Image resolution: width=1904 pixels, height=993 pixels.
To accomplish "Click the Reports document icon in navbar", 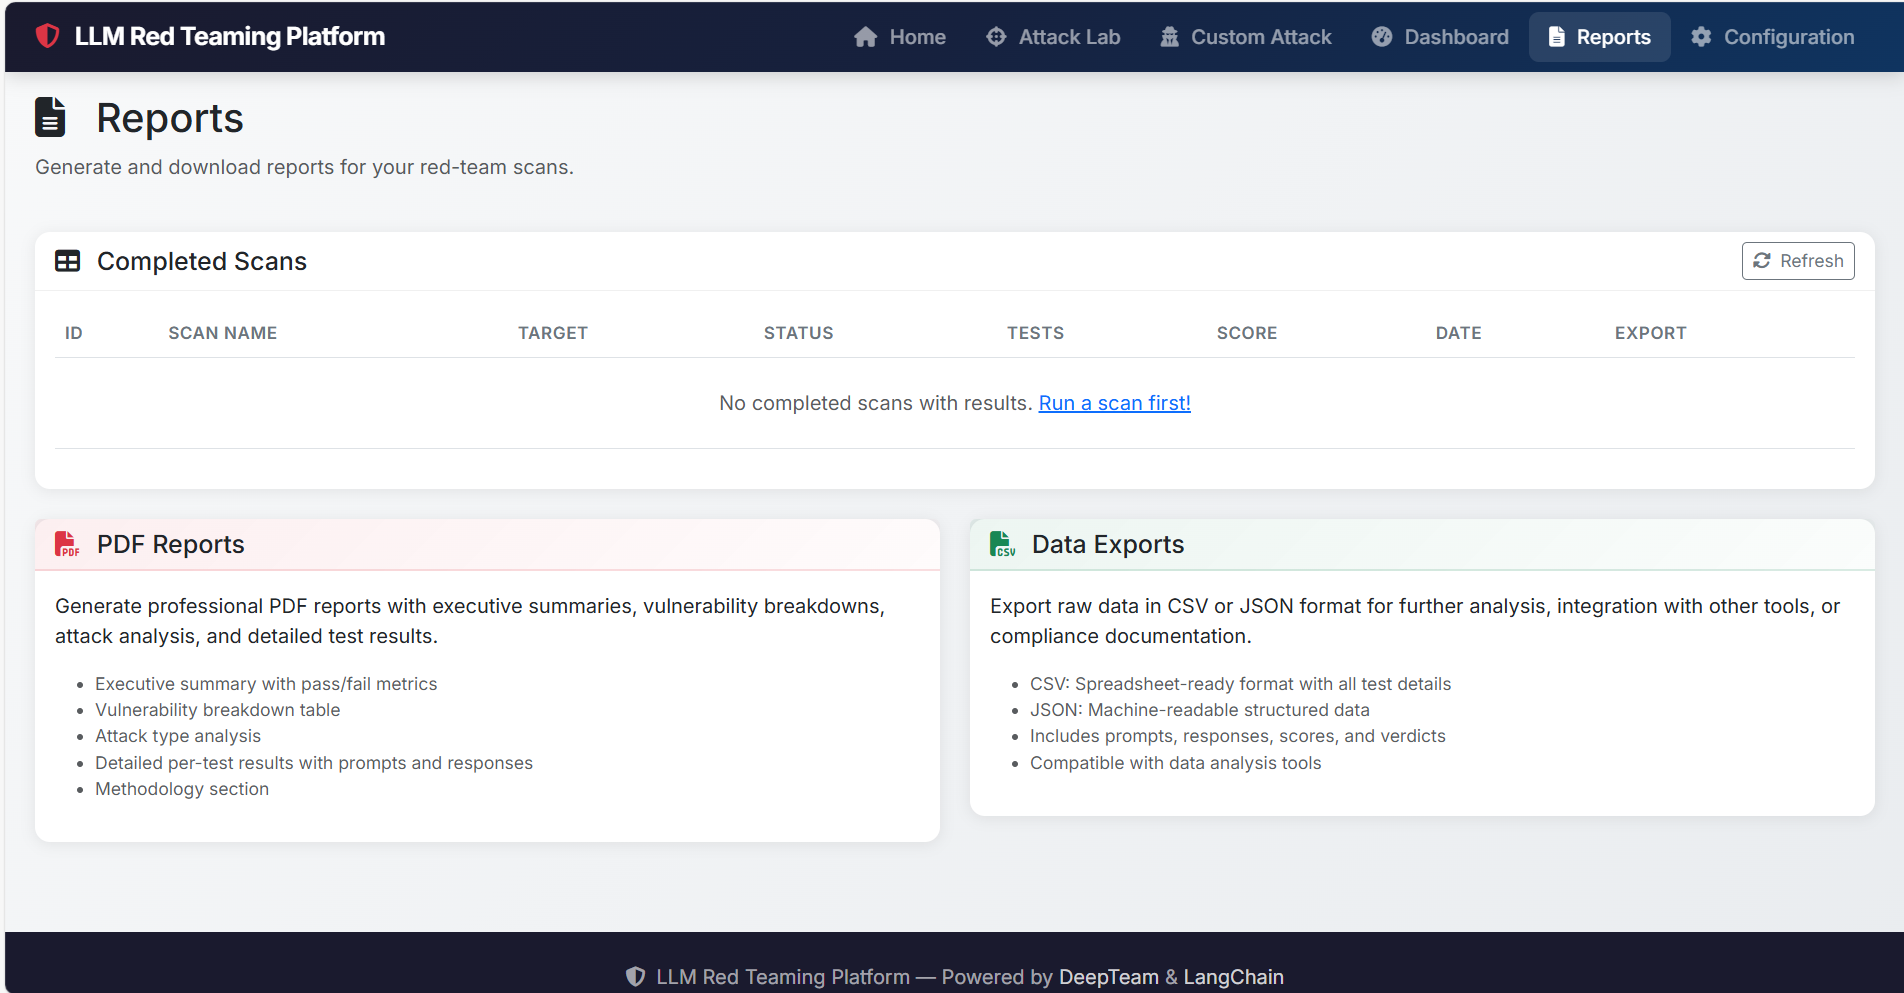I will pos(1556,37).
